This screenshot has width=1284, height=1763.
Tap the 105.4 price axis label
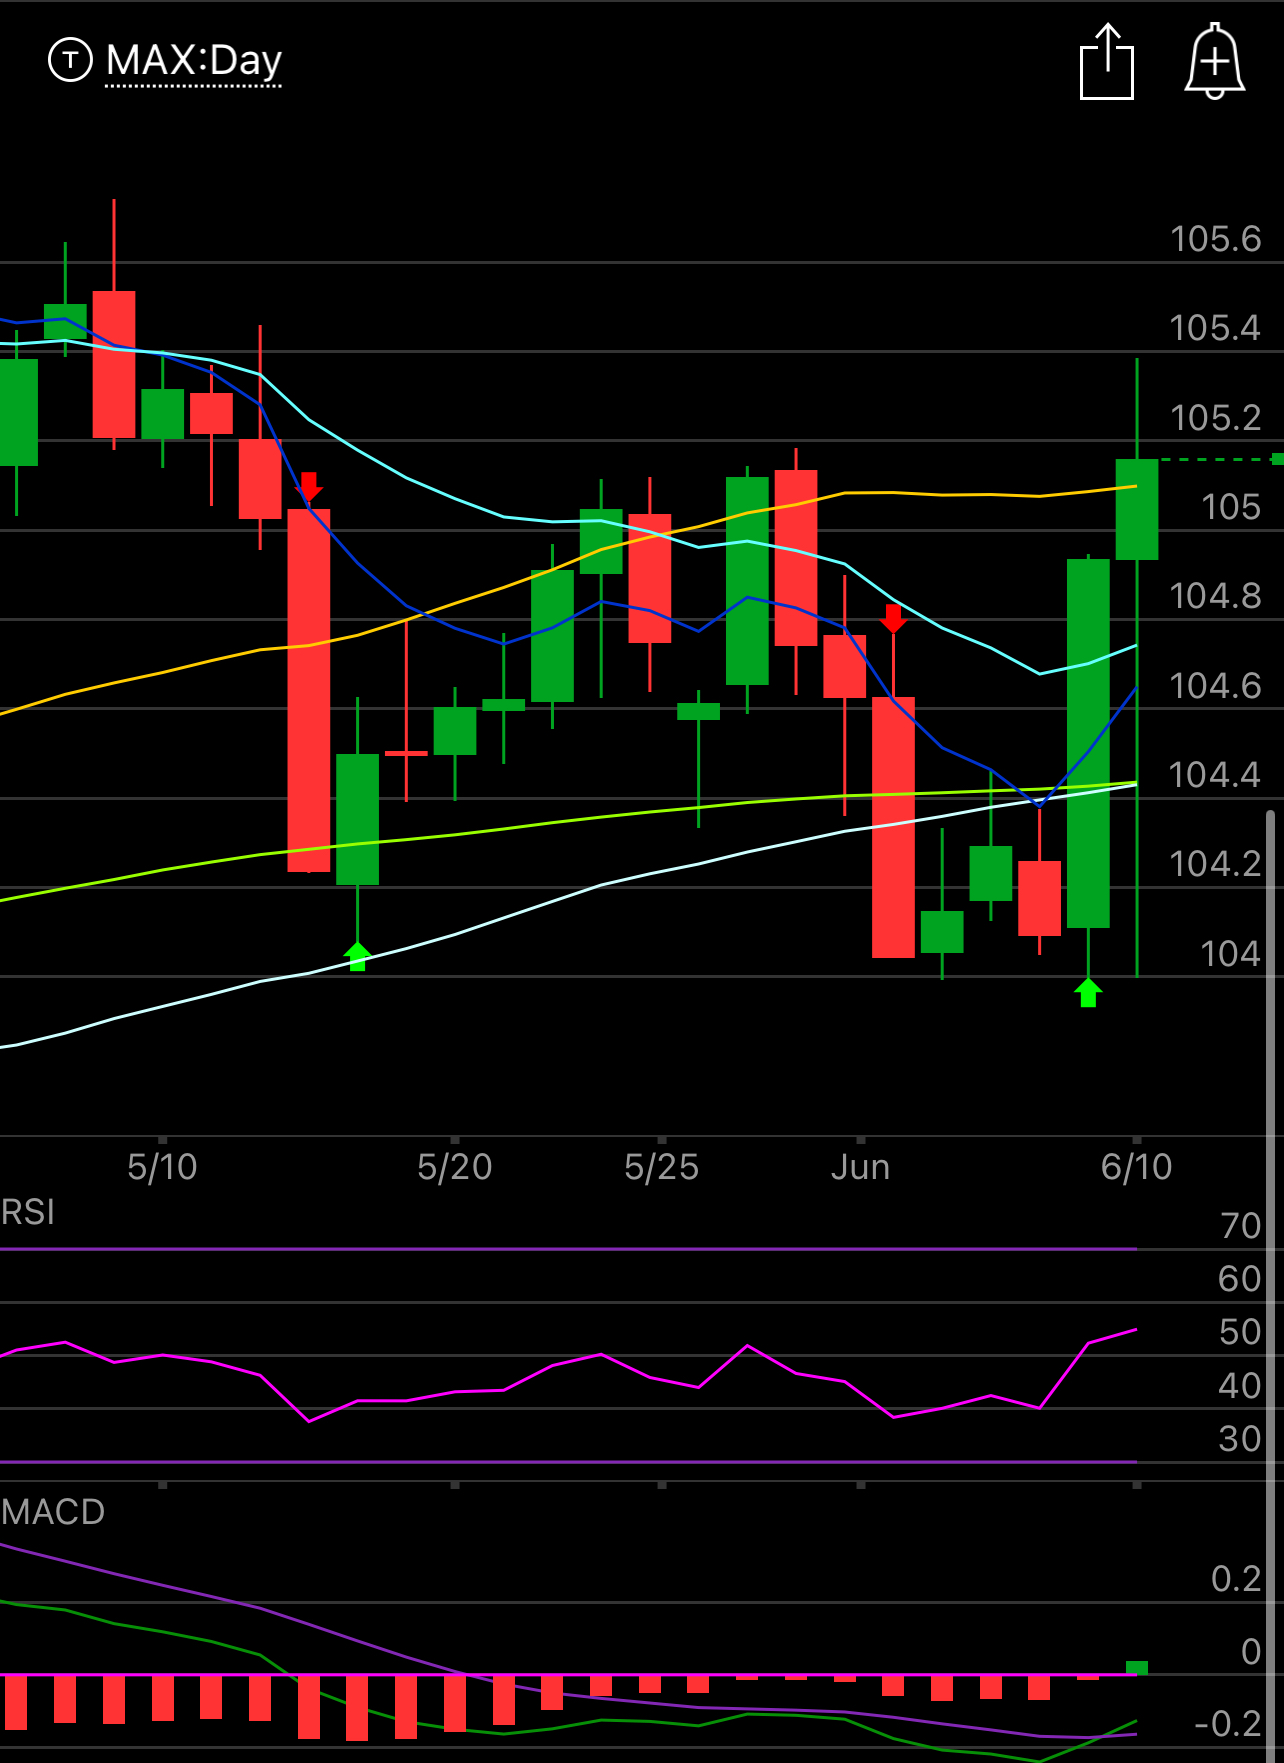click(1215, 328)
